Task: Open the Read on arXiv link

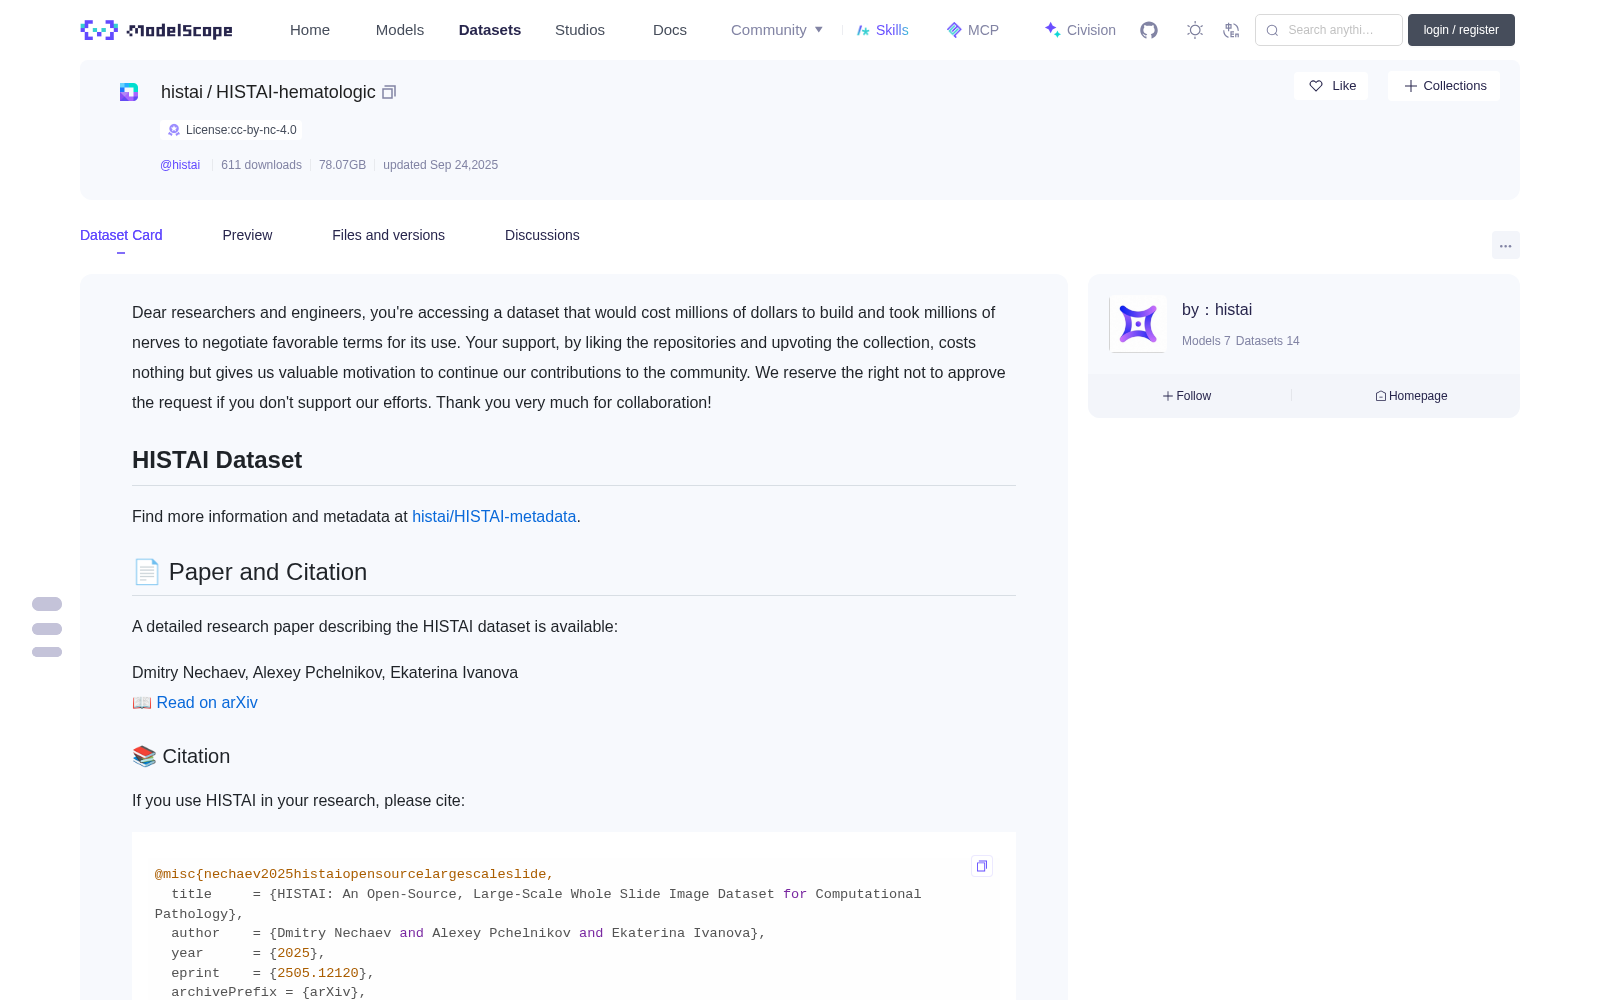Action: point(207,703)
